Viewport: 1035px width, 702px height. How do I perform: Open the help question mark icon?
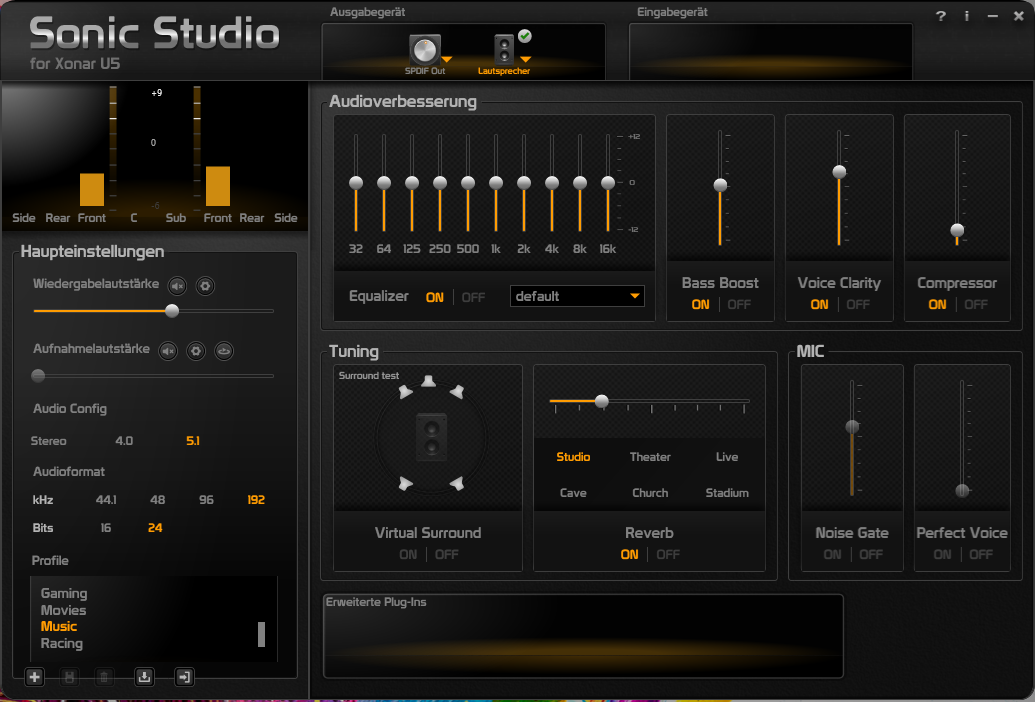tap(941, 16)
